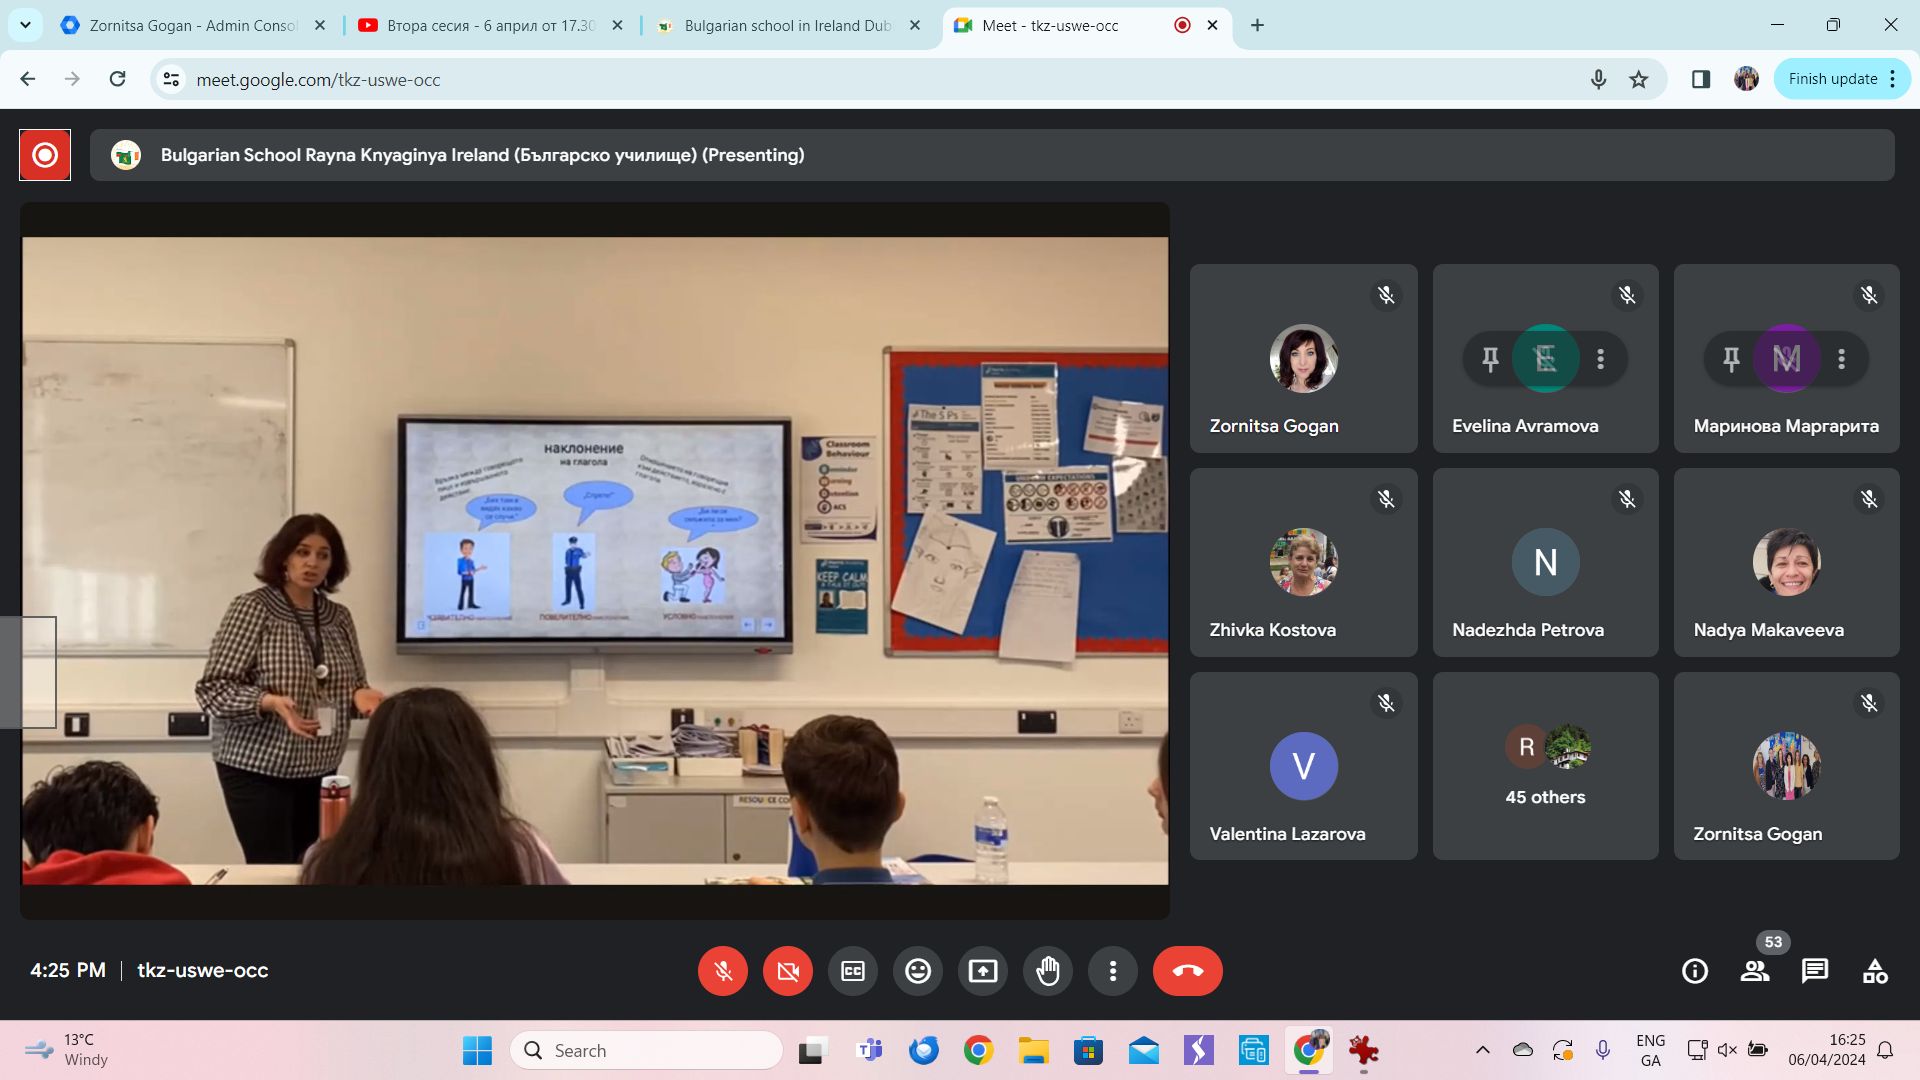This screenshot has height=1080, width=1920.
Task: Switch to the Zornitsa Gogan Admin Console tab
Action: tap(192, 26)
